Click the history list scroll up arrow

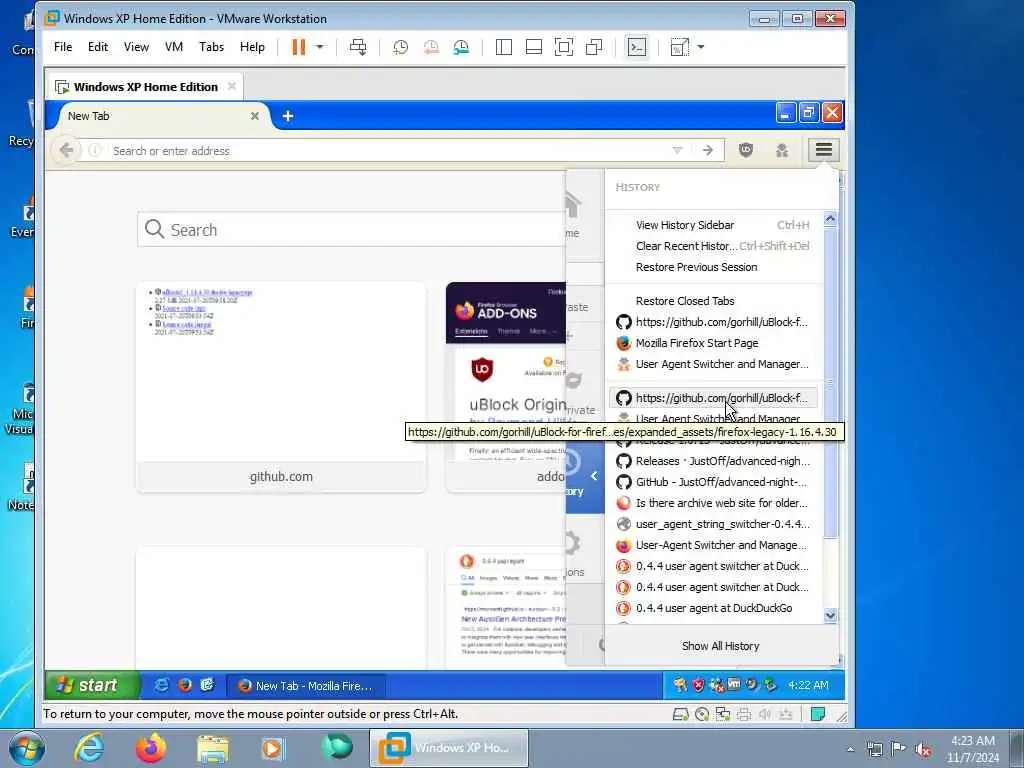830,219
